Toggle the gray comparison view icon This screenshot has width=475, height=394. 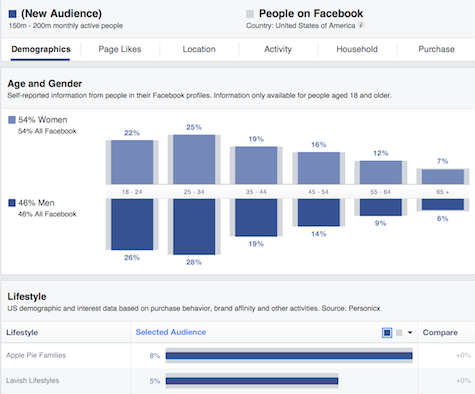399,333
